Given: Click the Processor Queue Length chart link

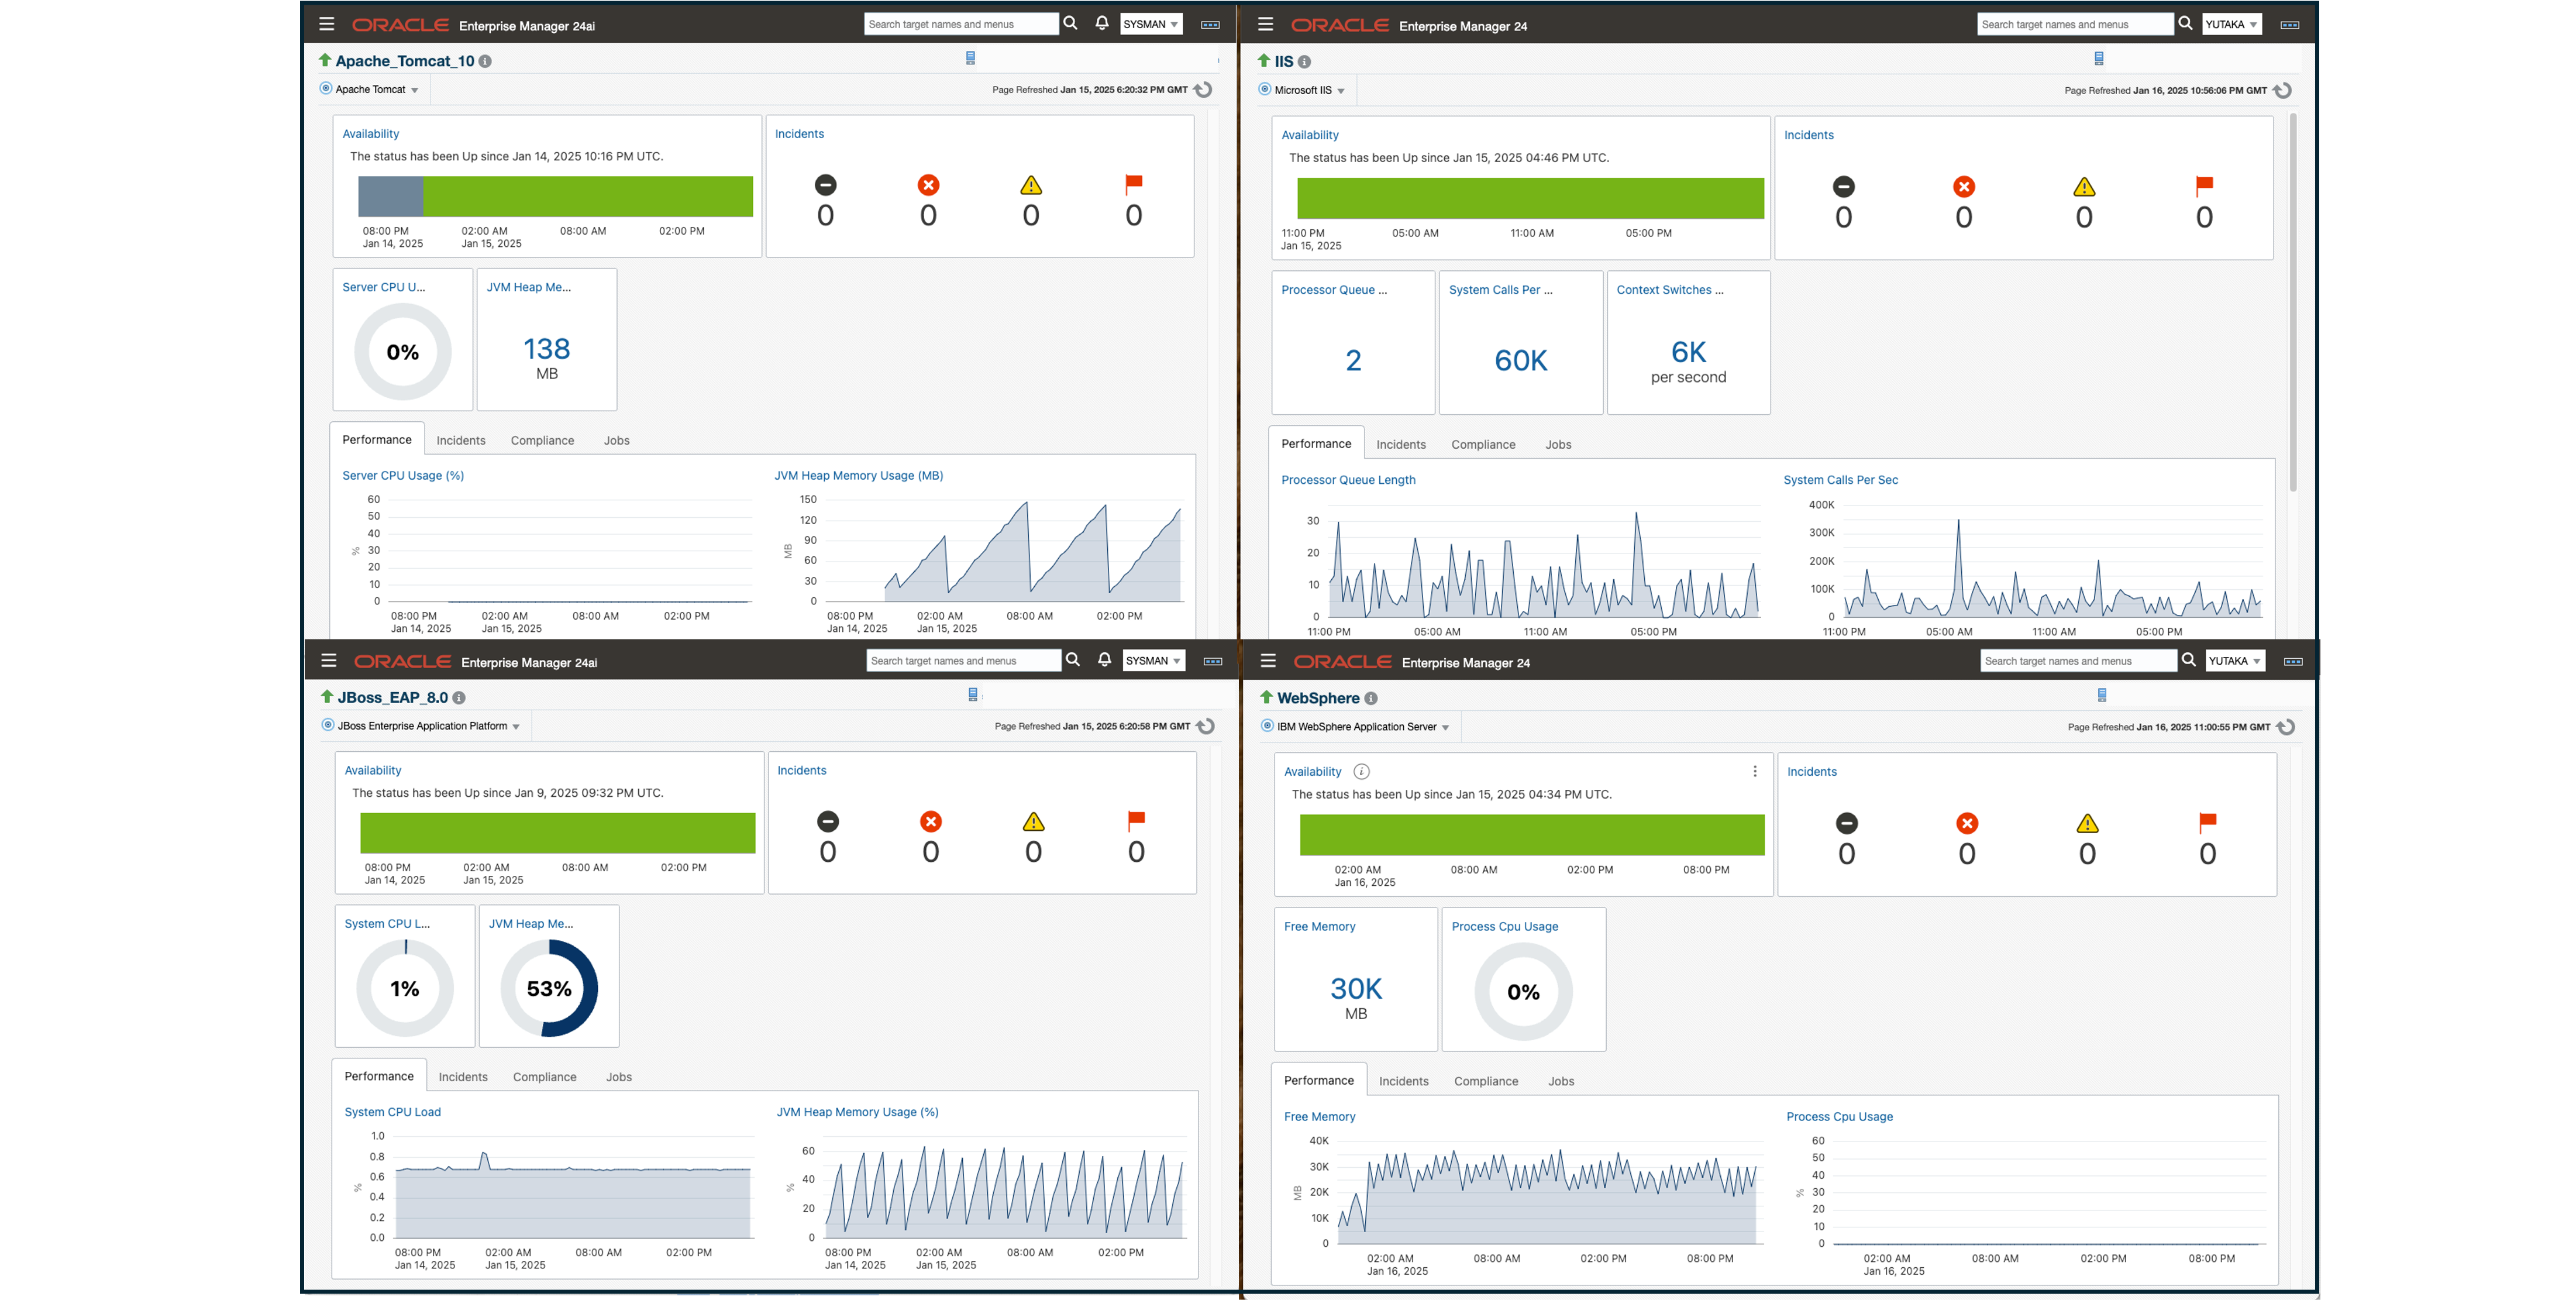Looking at the screenshot, I should click(x=1348, y=480).
